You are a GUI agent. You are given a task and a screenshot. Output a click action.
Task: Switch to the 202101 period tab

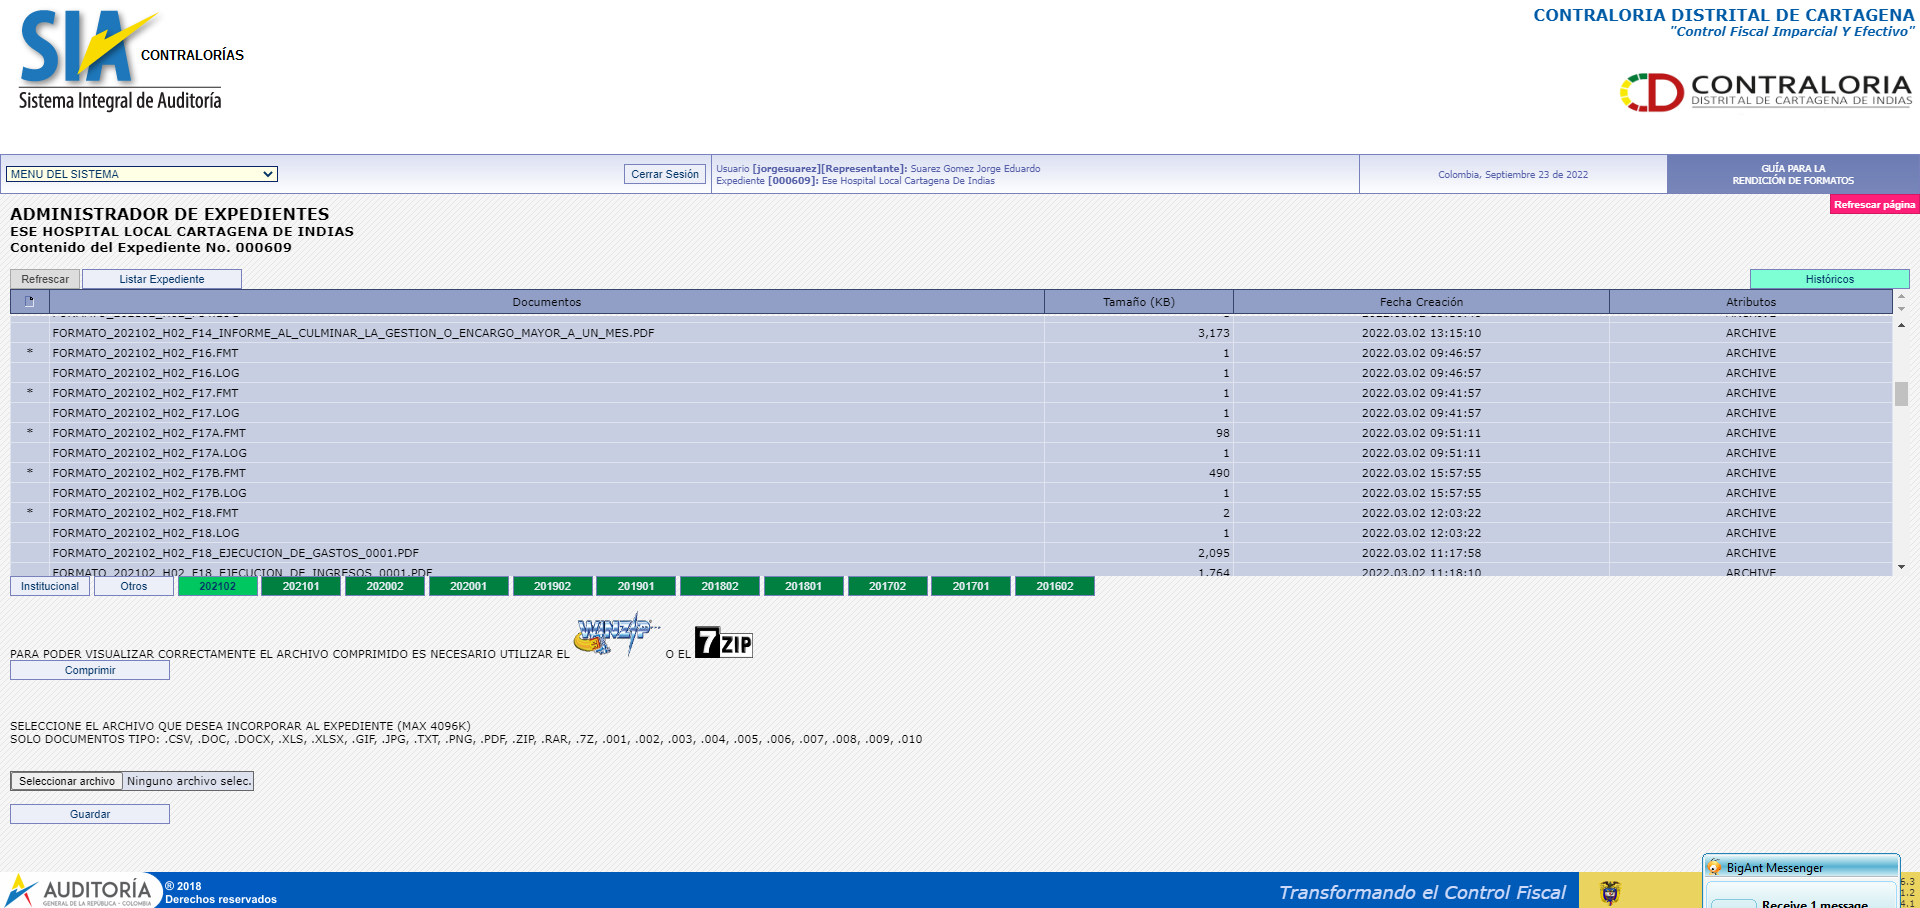point(301,586)
